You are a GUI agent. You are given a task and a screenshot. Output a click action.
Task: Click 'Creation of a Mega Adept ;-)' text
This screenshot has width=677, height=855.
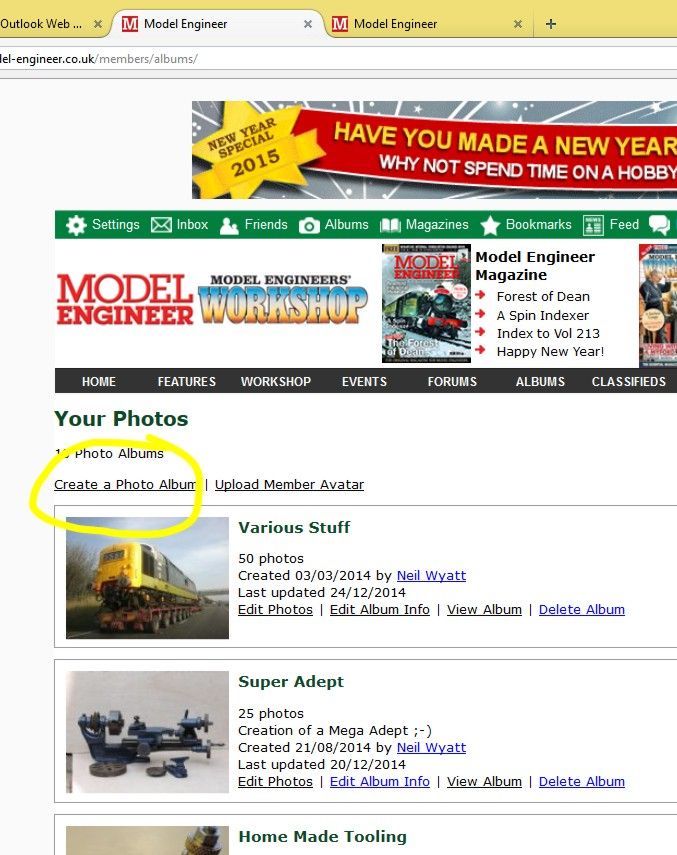pos(335,730)
